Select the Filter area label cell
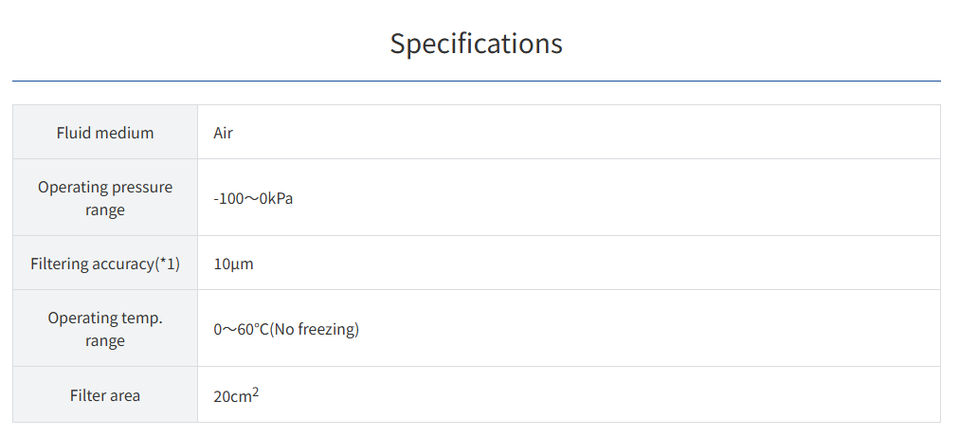 [x=105, y=395]
